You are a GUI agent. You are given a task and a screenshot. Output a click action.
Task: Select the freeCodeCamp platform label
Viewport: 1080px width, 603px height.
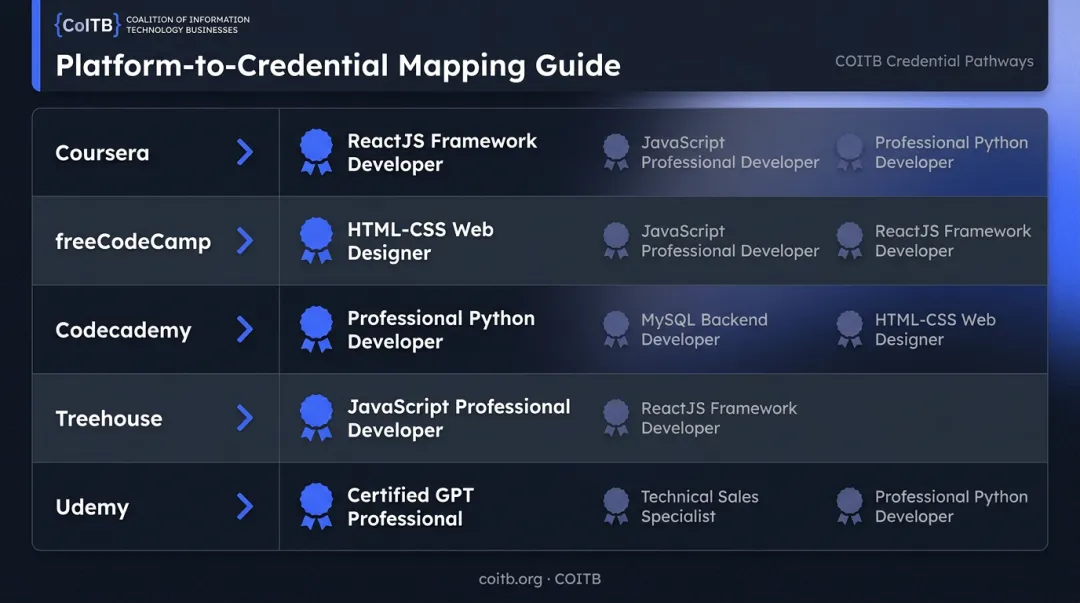(x=133, y=242)
